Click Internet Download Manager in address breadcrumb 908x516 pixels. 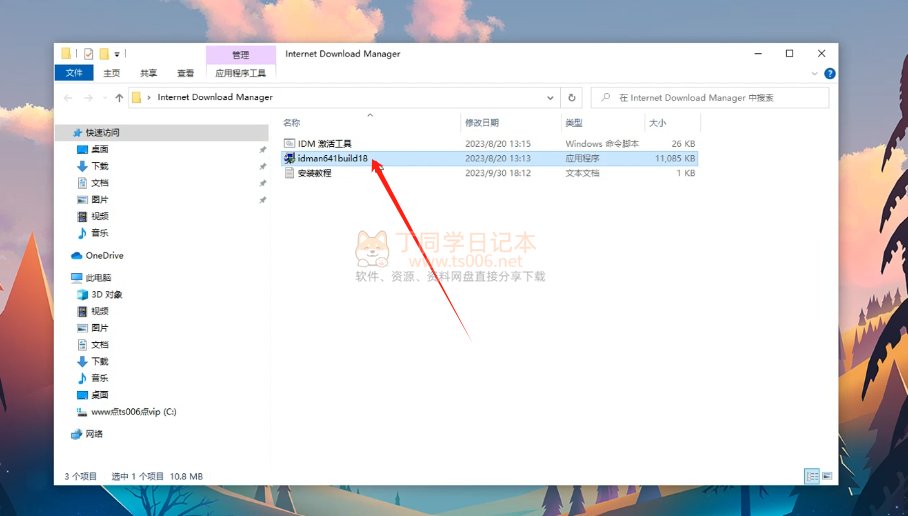pyautogui.click(x=215, y=97)
